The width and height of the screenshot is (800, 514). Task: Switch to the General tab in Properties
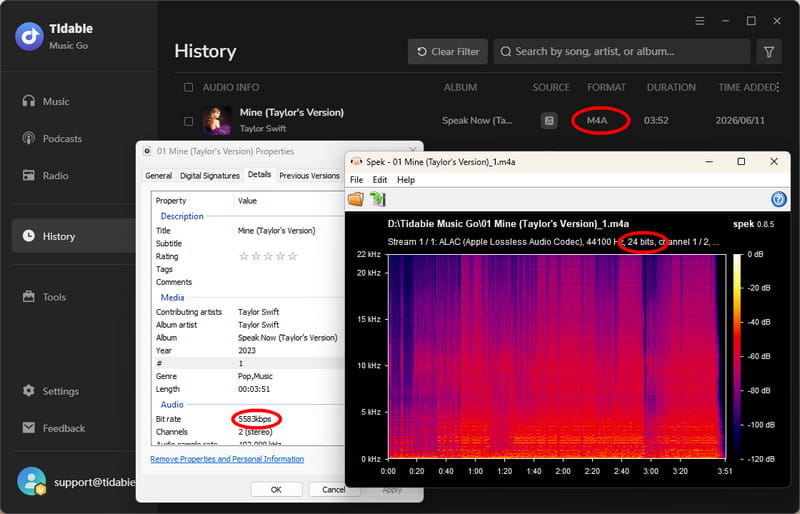pyautogui.click(x=158, y=176)
